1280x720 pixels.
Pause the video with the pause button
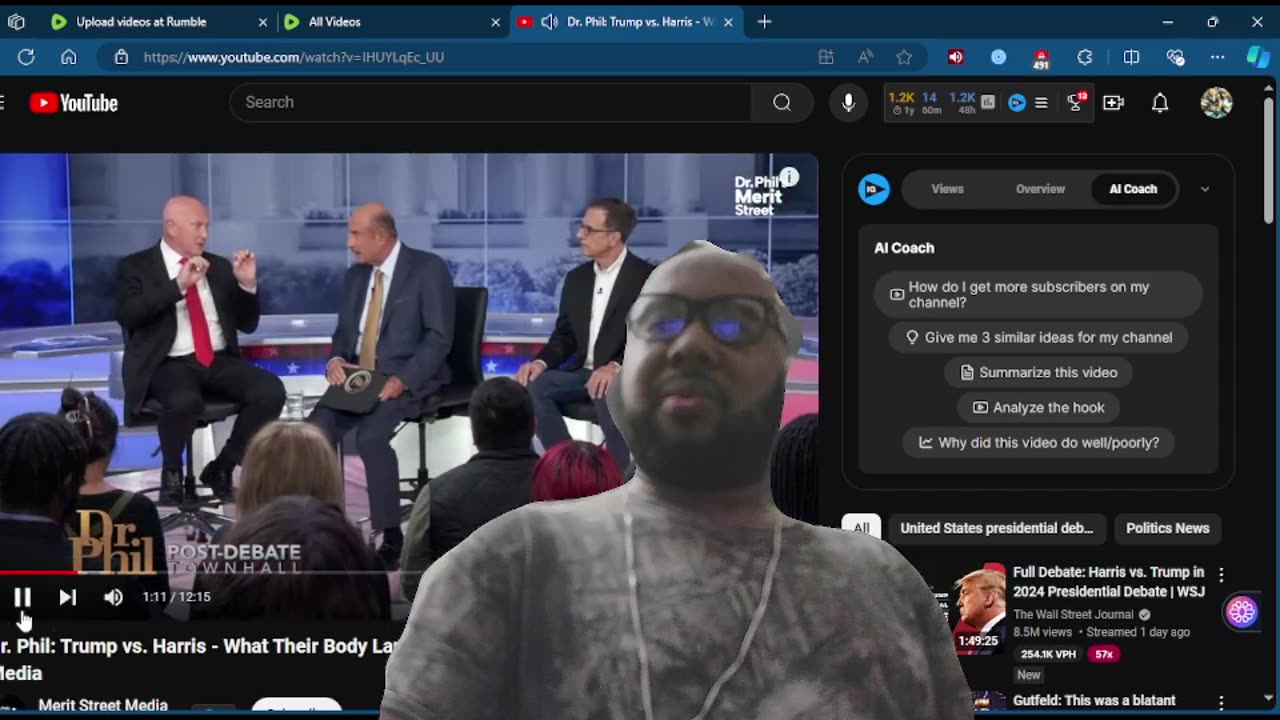(22, 597)
